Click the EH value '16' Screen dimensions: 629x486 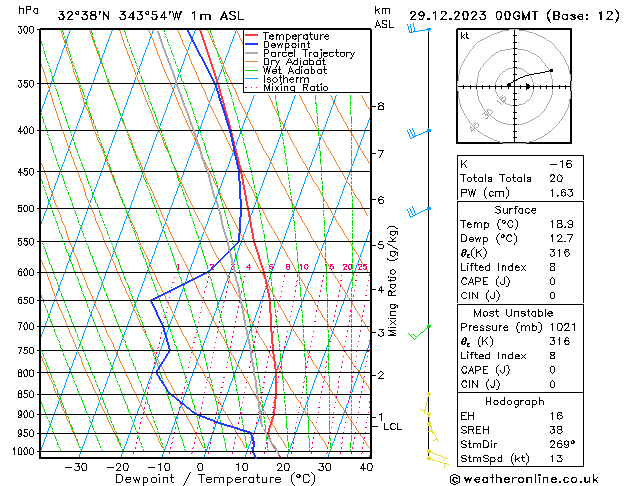[556, 416]
